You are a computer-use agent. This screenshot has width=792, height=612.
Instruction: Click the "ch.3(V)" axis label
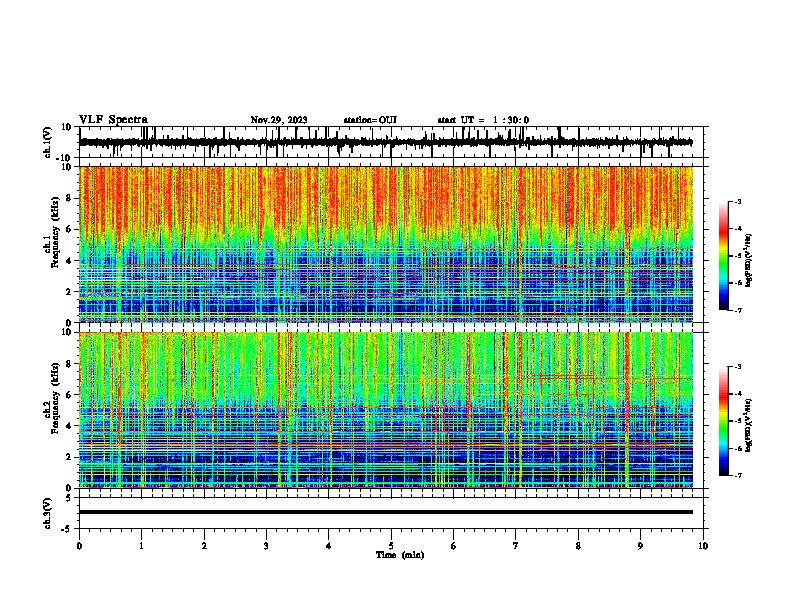tap(48, 513)
